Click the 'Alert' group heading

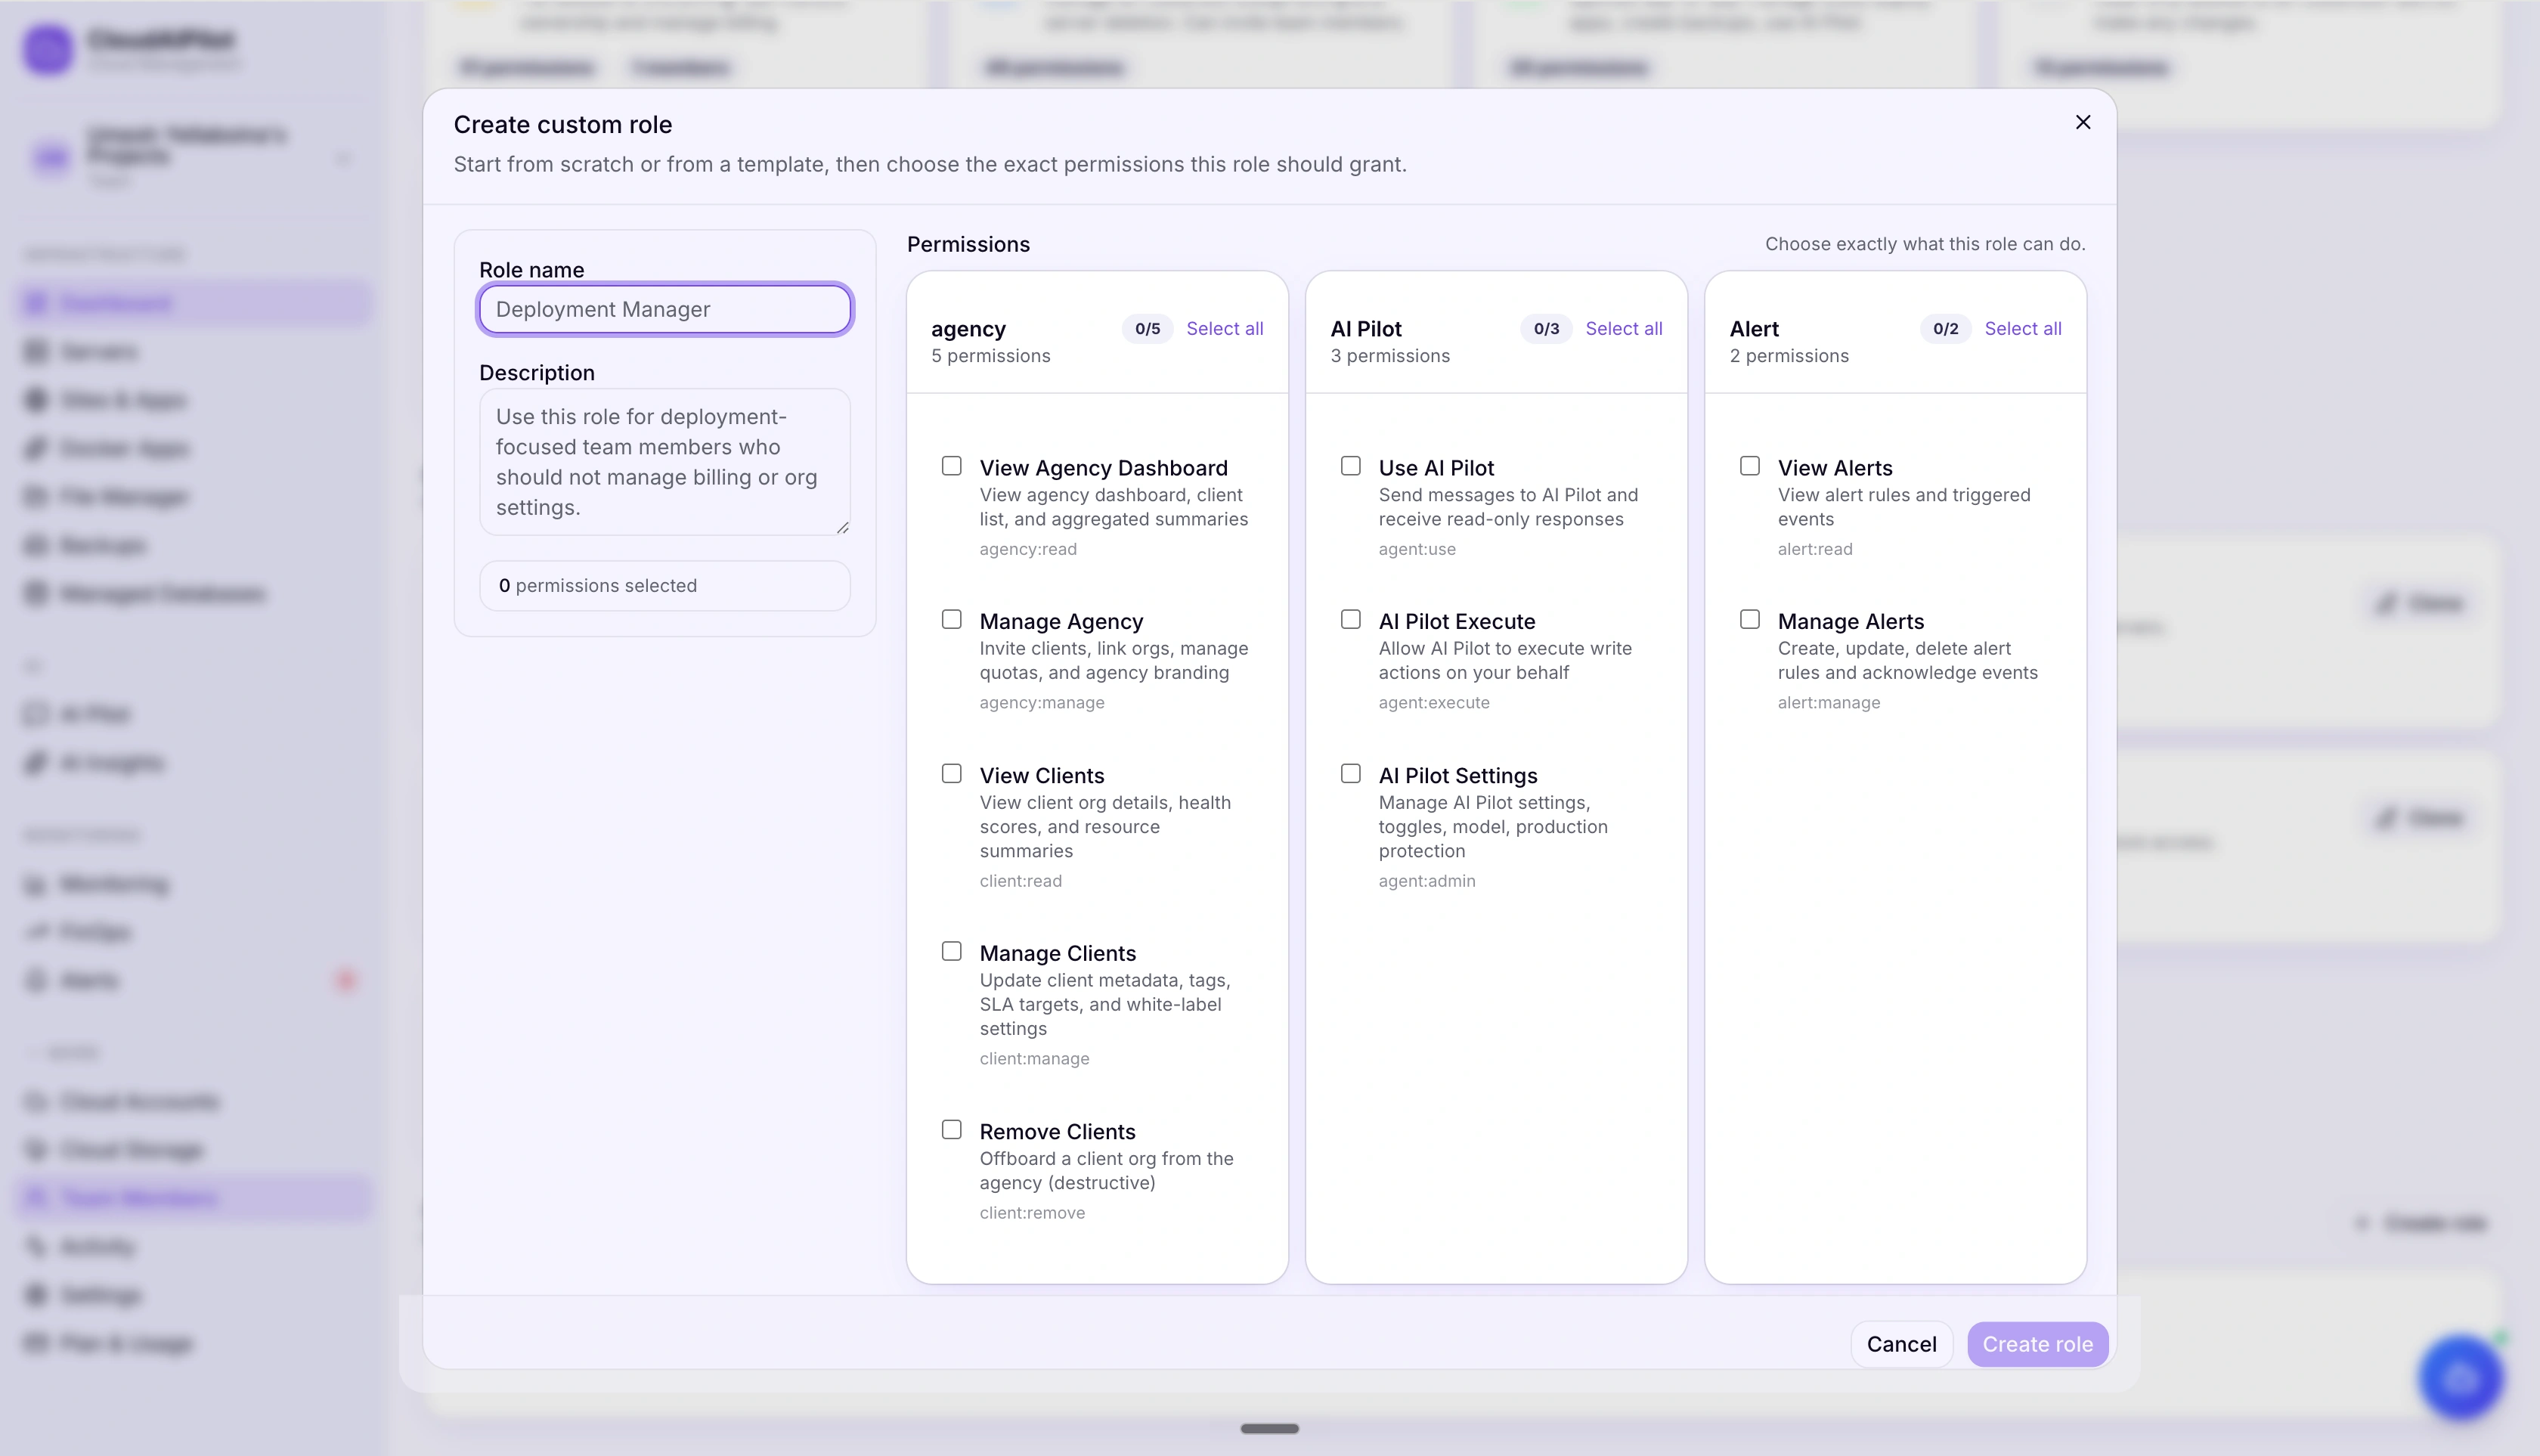coord(1754,329)
